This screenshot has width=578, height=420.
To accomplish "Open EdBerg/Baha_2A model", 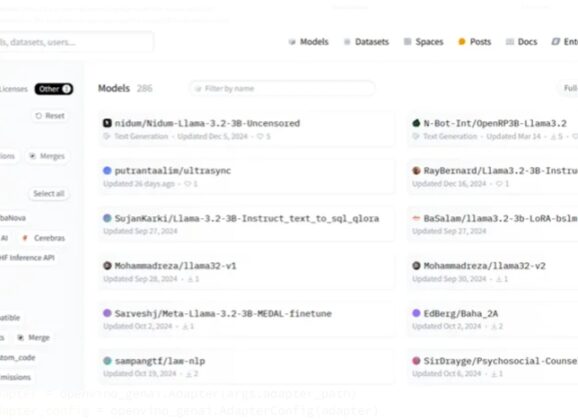I will [x=492, y=319].
